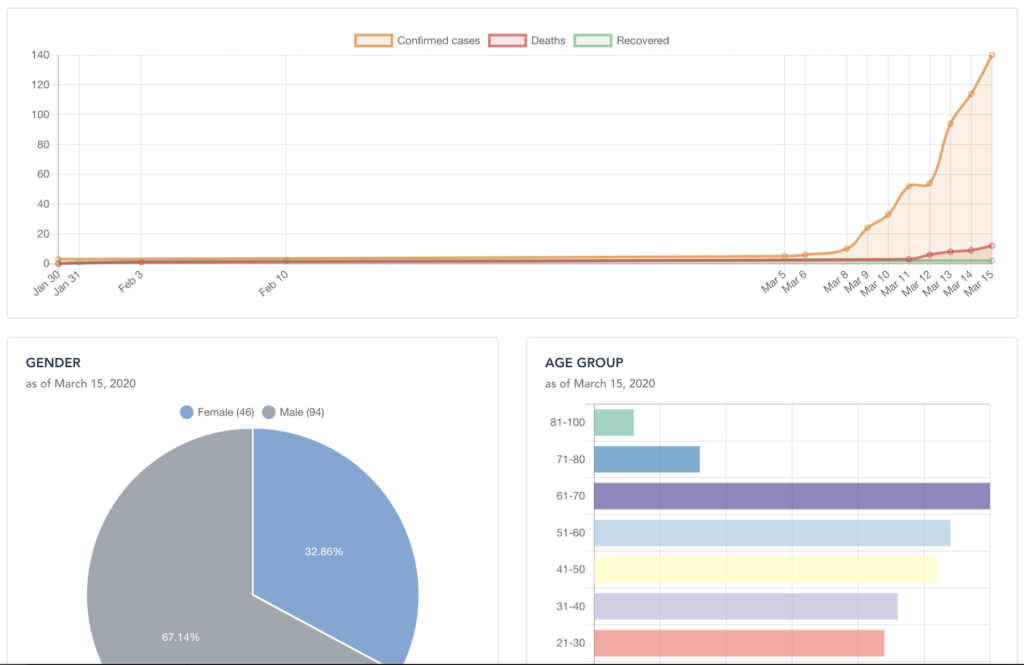This screenshot has height=665, width=1024.
Task: Click the Mar 11 confirmed cases point
Action: 909,186
